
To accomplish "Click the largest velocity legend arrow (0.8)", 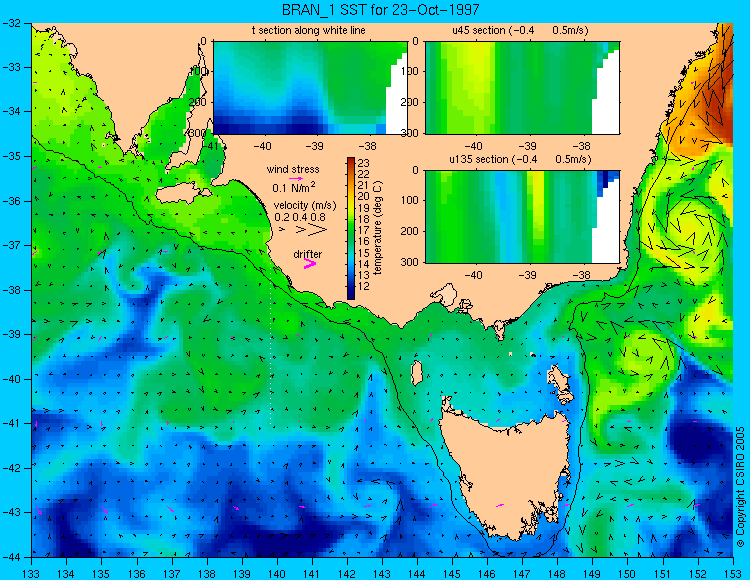I will pyautogui.click(x=317, y=230).
